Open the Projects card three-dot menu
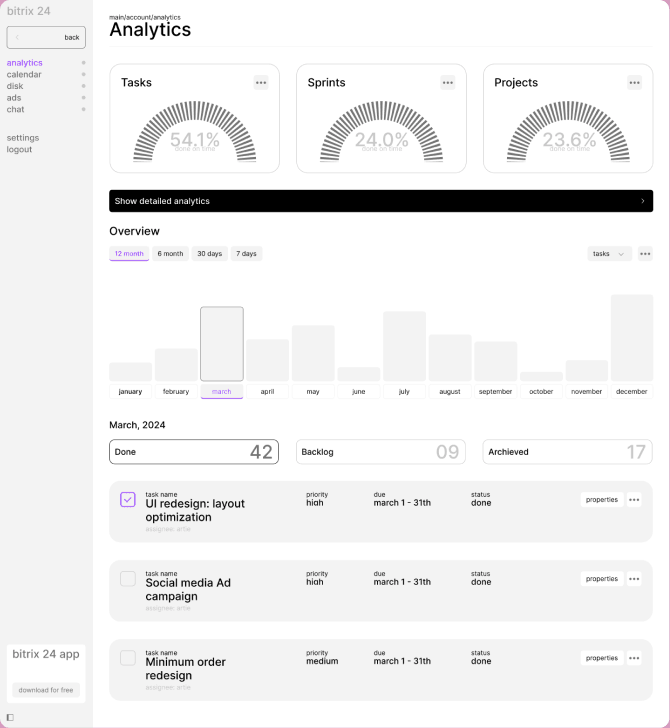This screenshot has height=728, width=670. 634,83
